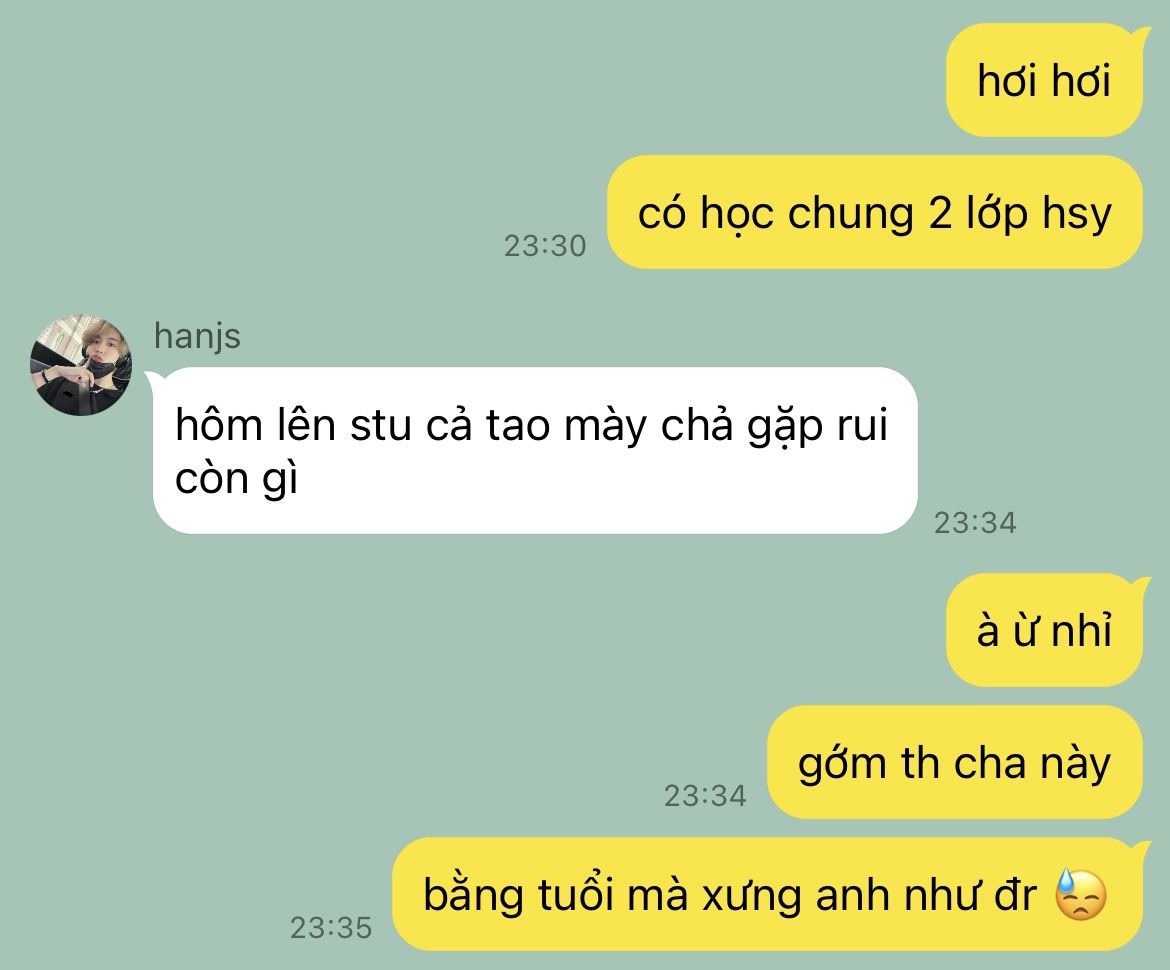Click the 23:34 timestamp beside hanjs's message

click(975, 522)
